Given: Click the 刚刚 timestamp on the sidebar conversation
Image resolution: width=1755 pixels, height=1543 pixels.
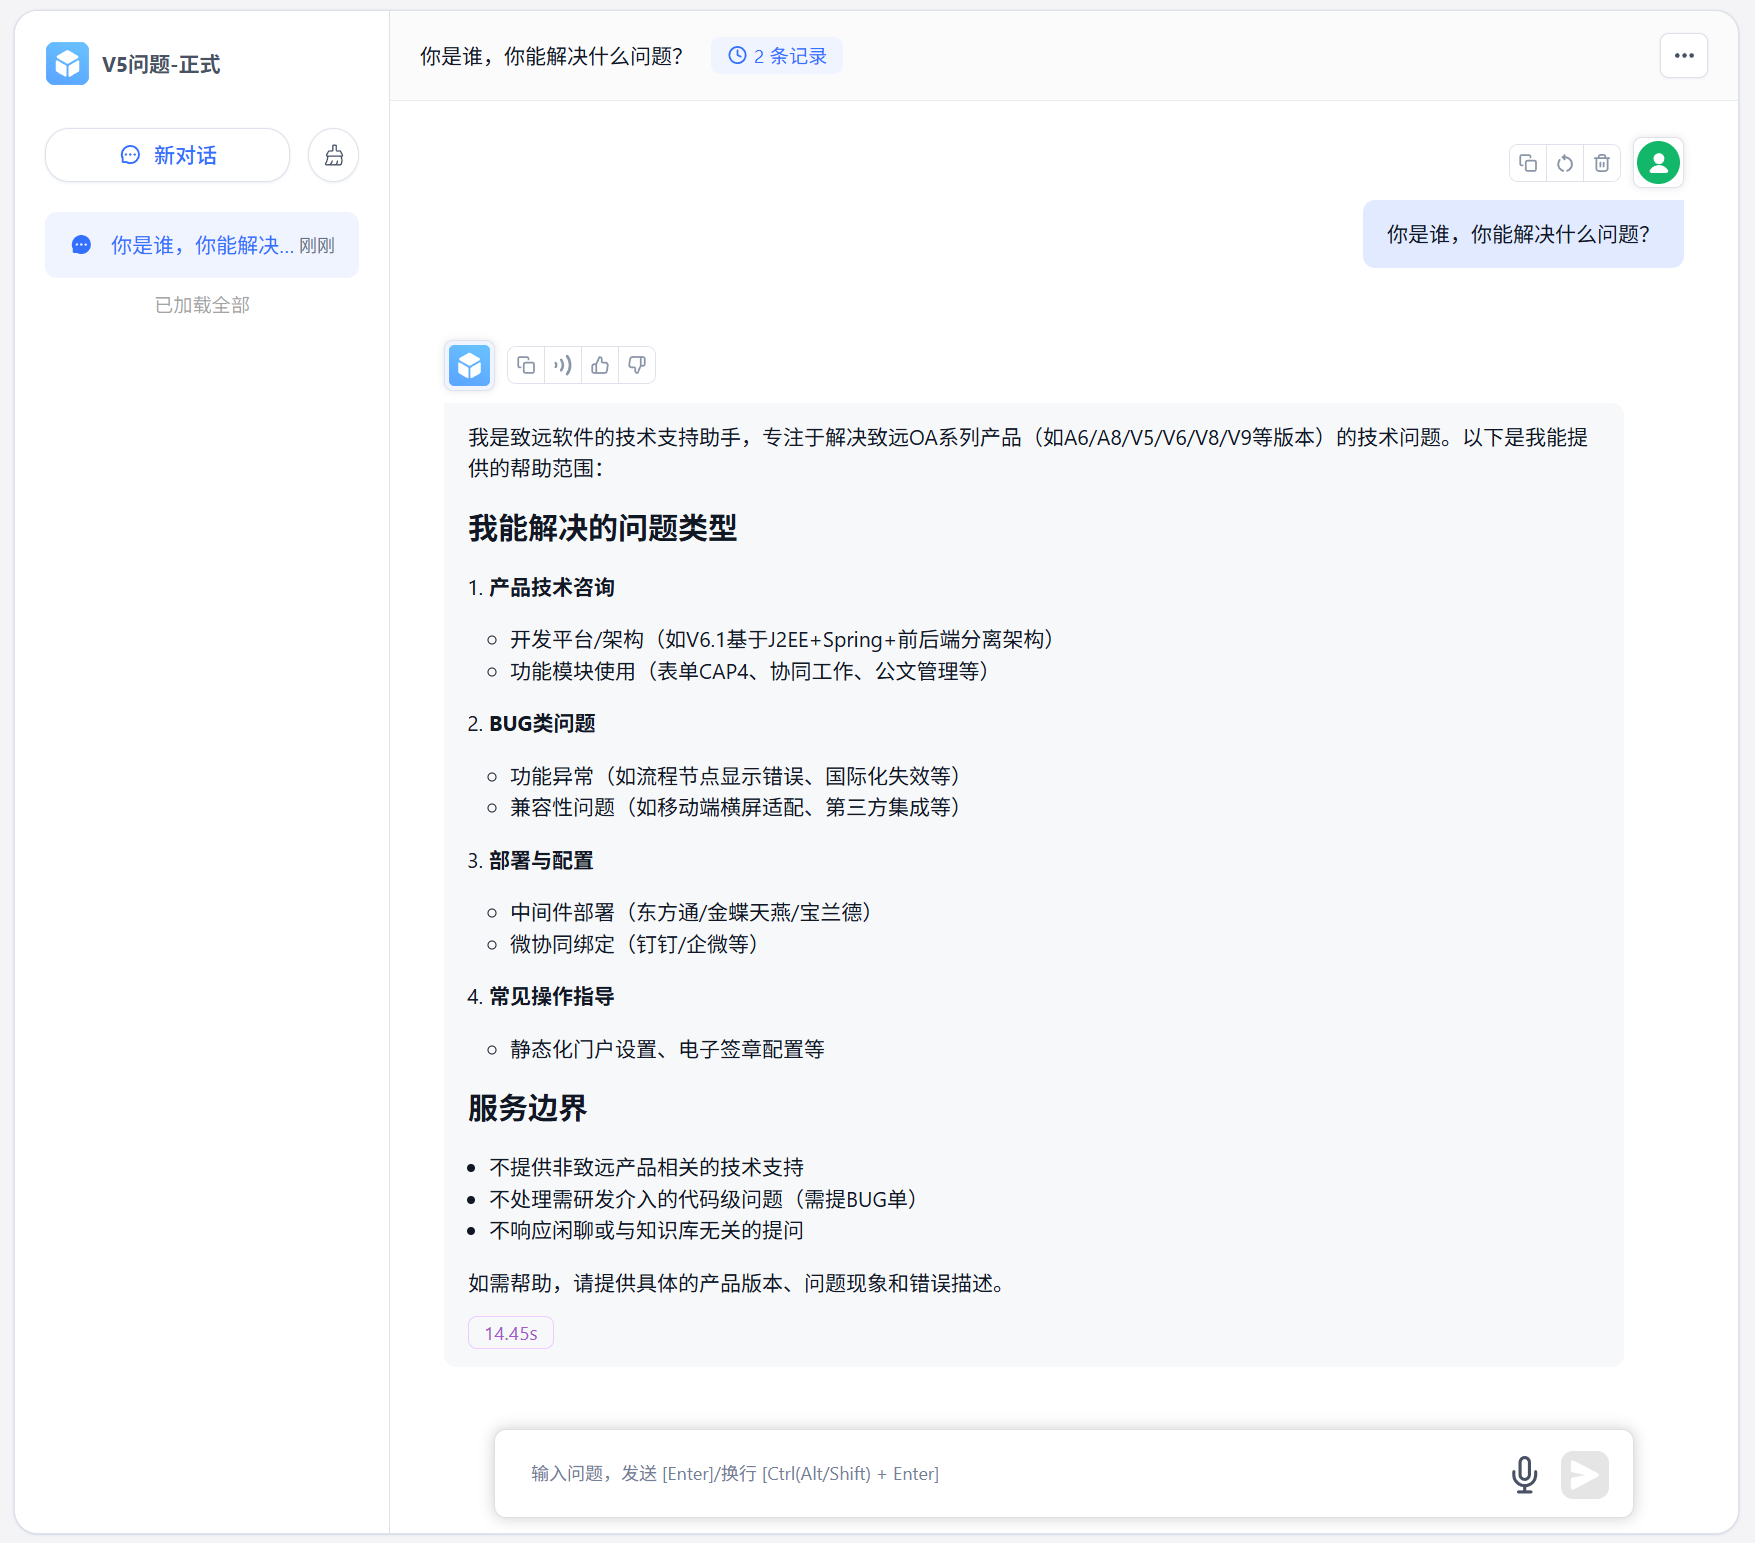Looking at the screenshot, I should point(317,246).
